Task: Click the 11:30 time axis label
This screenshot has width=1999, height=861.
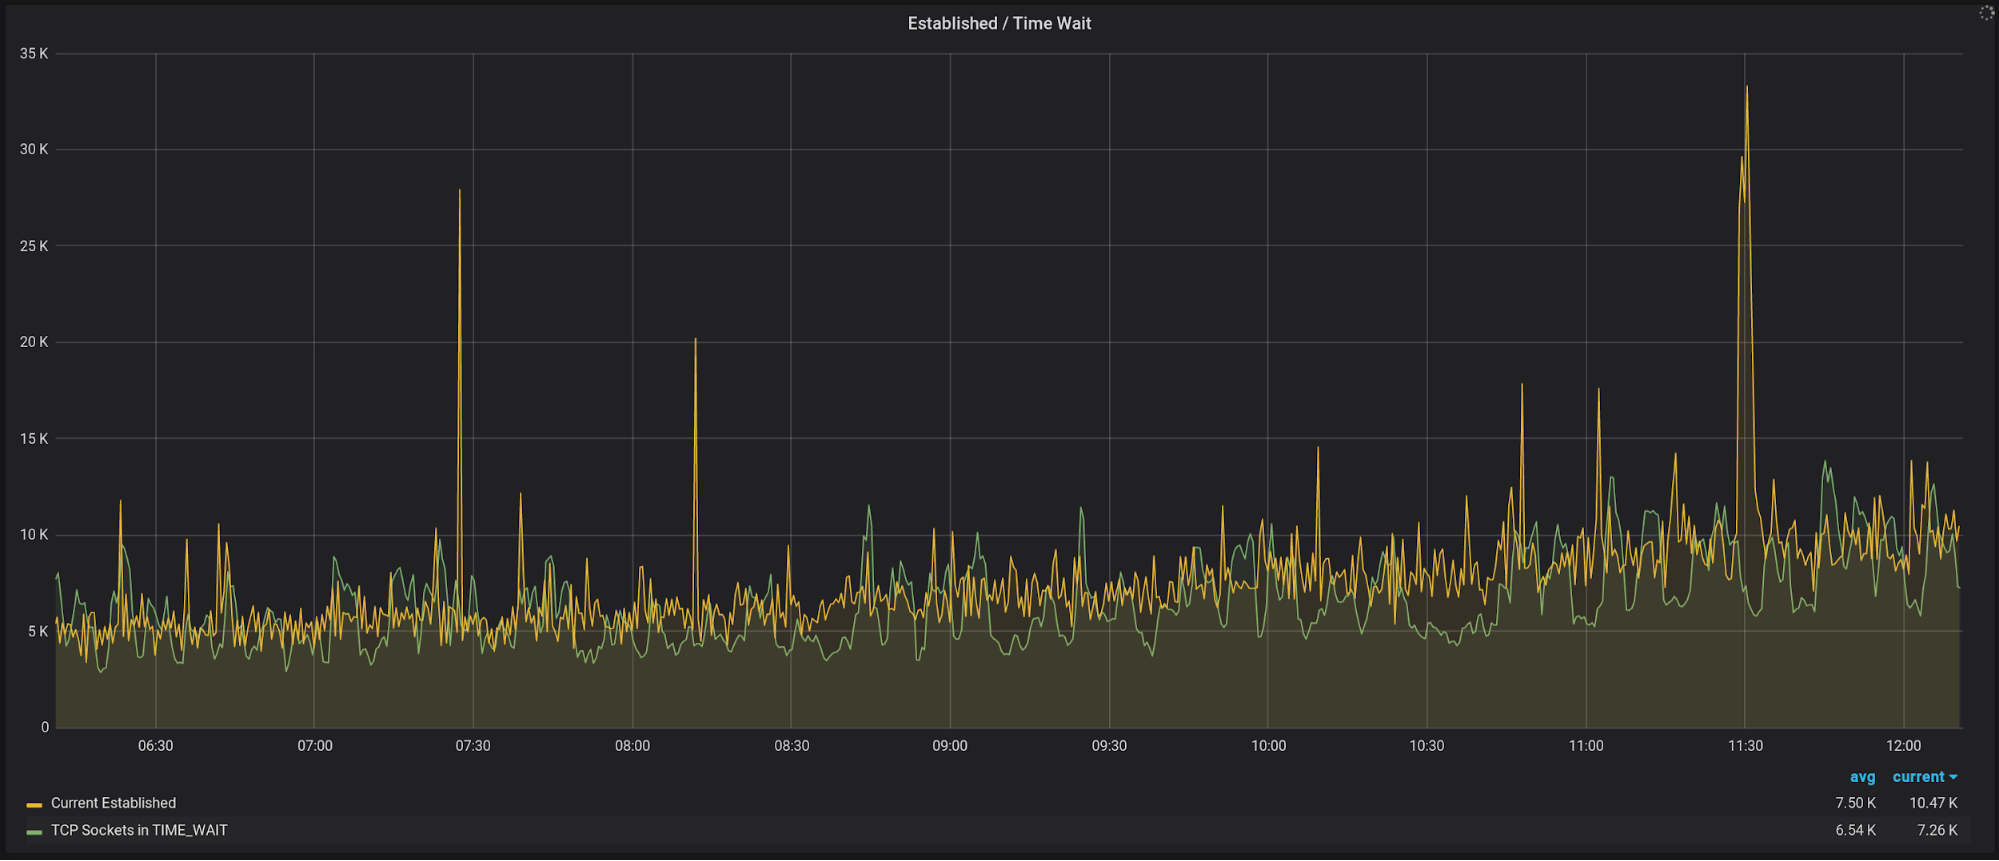Action: (x=1745, y=746)
